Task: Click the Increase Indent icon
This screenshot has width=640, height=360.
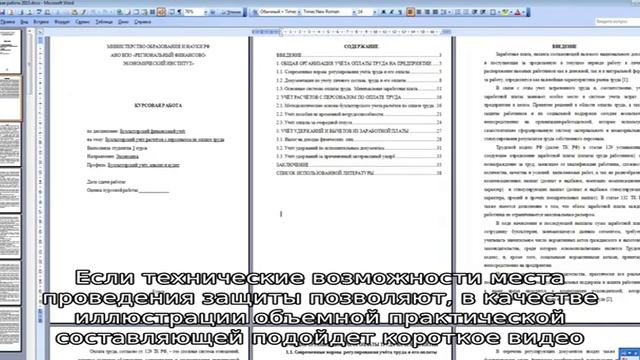Action: pyautogui.click(x=483, y=12)
